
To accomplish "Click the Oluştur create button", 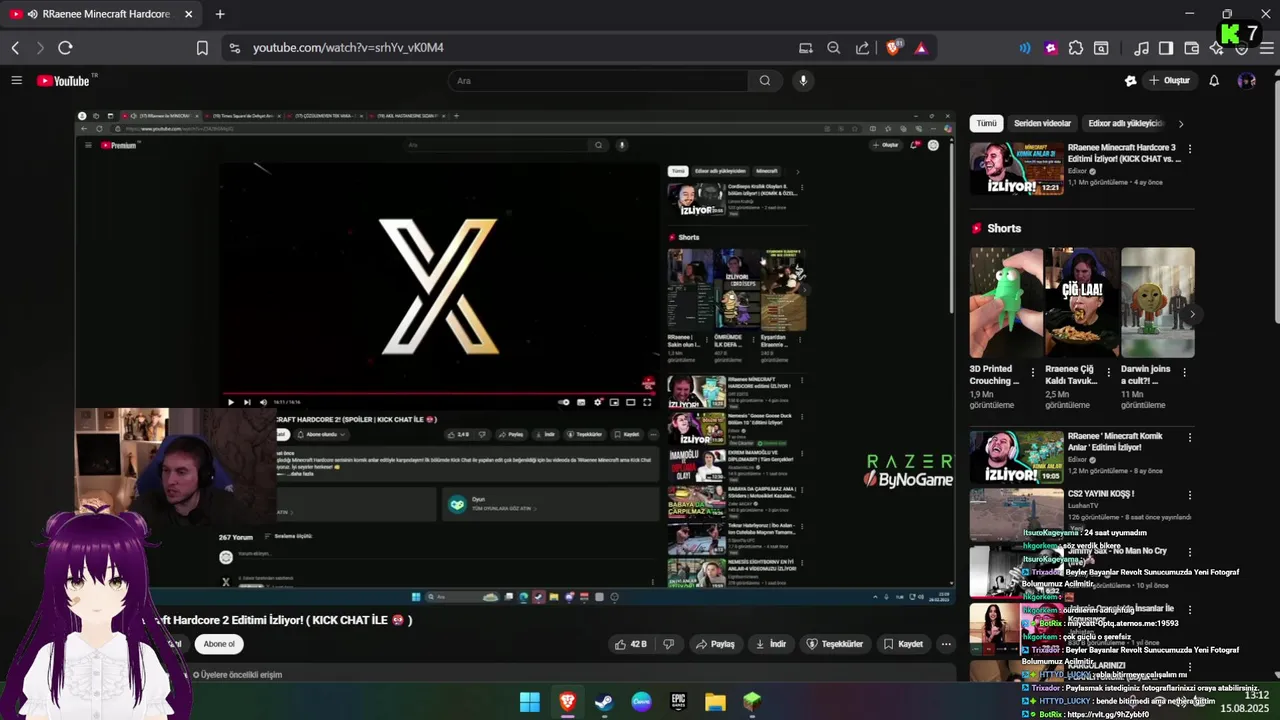I will pos(1170,81).
